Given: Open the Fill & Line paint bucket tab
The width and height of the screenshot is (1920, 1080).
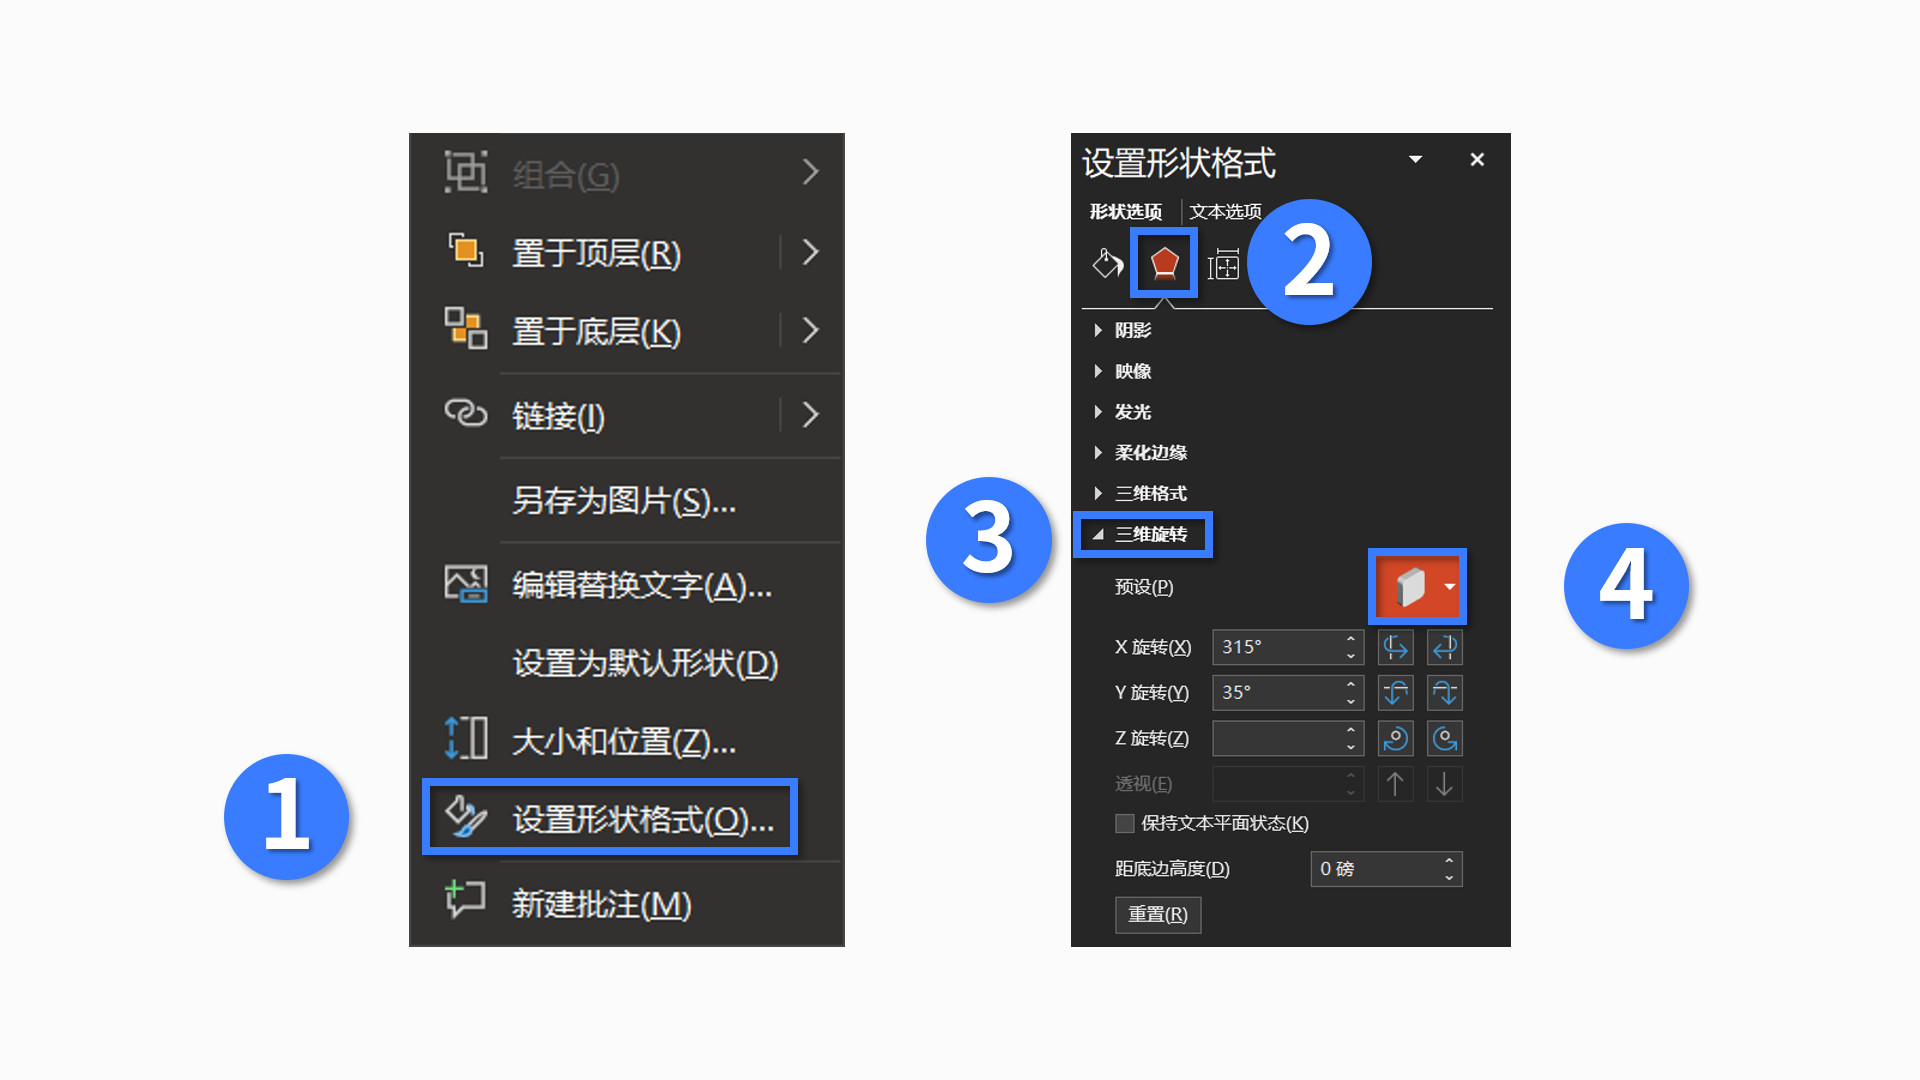Looking at the screenshot, I should pos(1107,264).
